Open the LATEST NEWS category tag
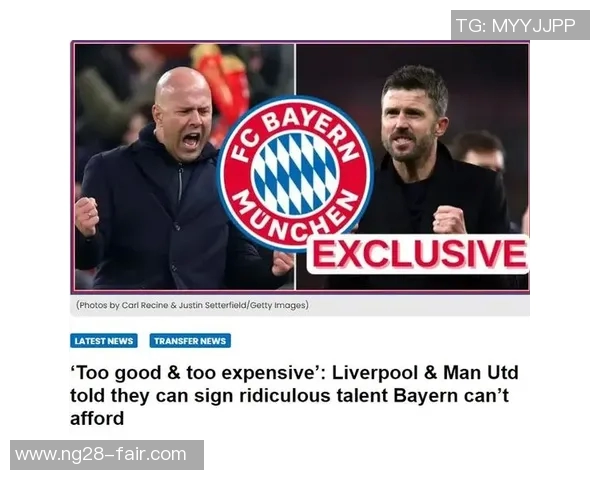 tap(104, 341)
